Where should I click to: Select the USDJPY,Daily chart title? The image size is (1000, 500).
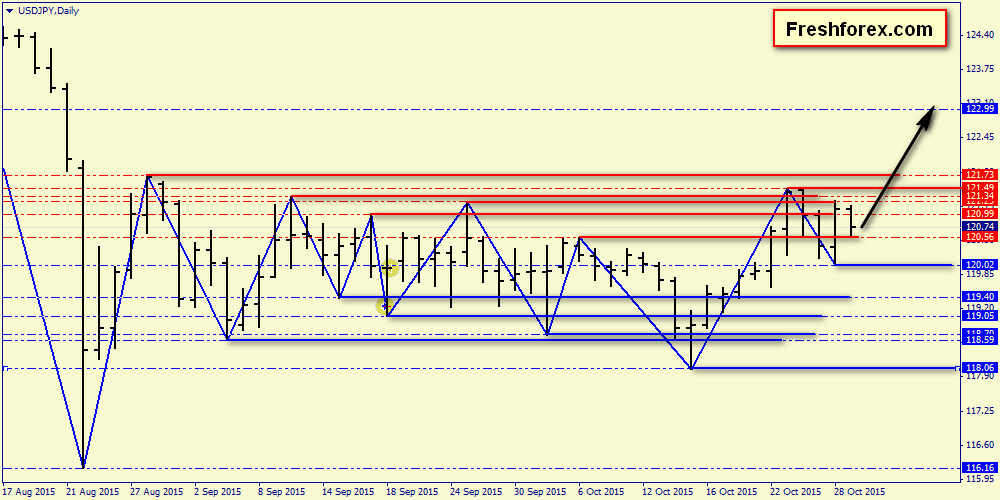point(48,10)
